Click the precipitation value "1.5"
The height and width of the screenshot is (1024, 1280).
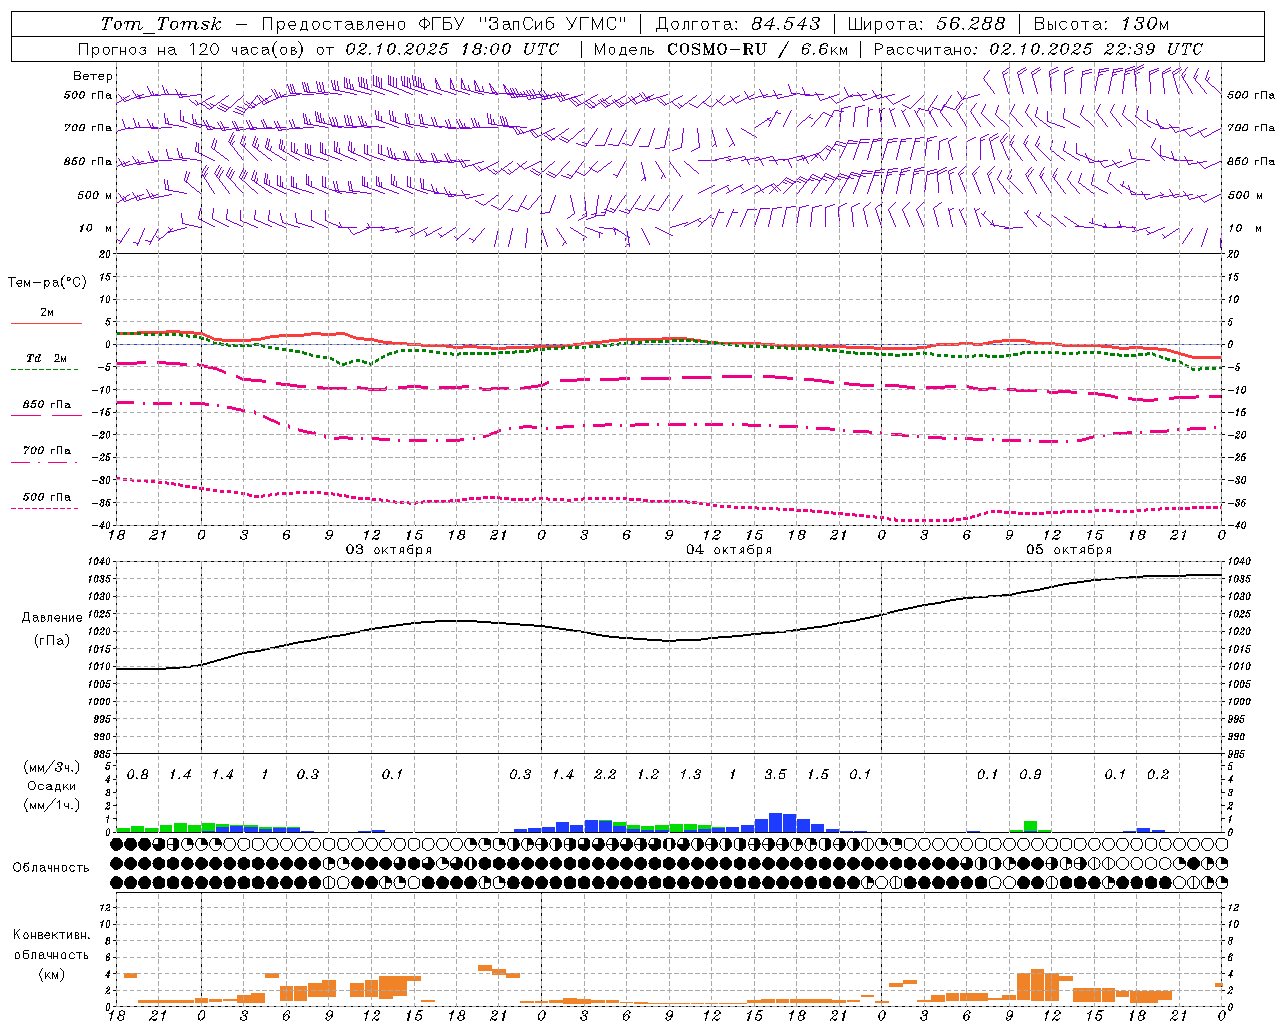click(x=818, y=775)
